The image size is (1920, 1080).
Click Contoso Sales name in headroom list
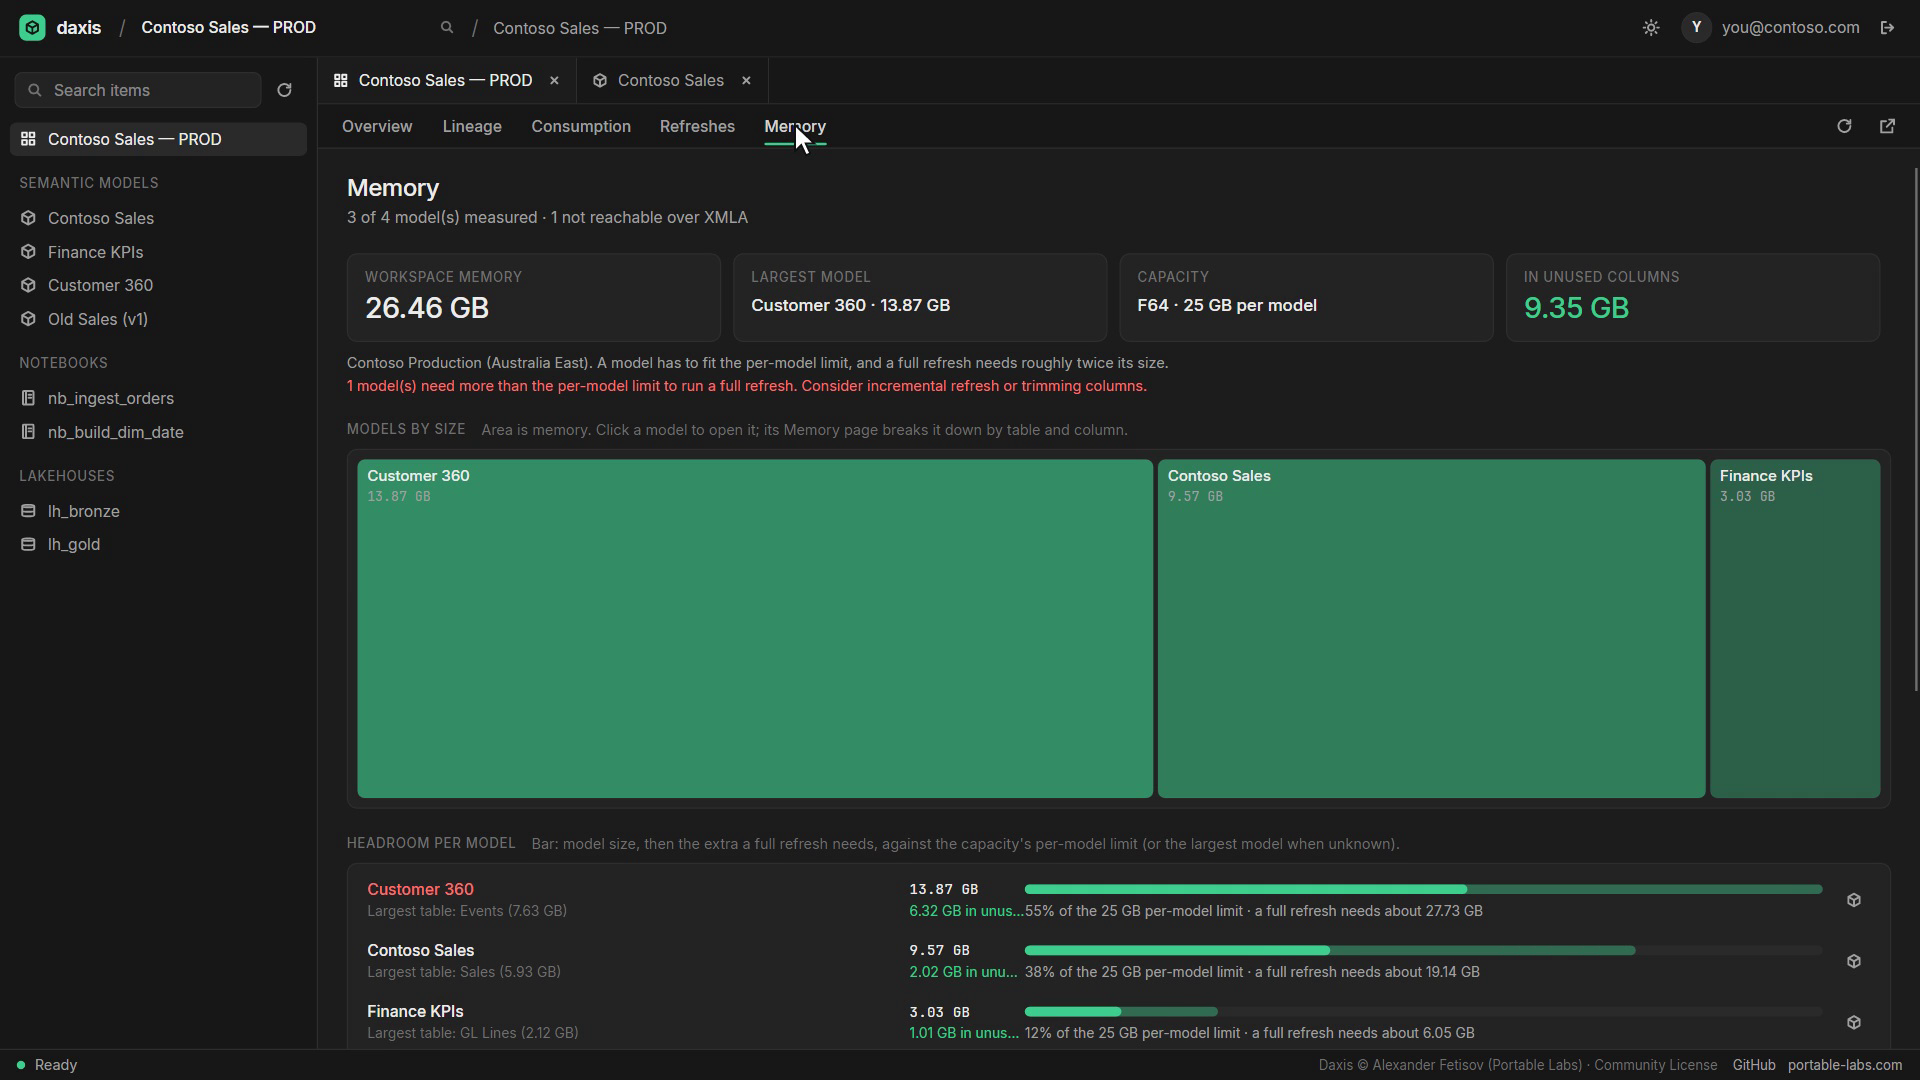(420, 950)
